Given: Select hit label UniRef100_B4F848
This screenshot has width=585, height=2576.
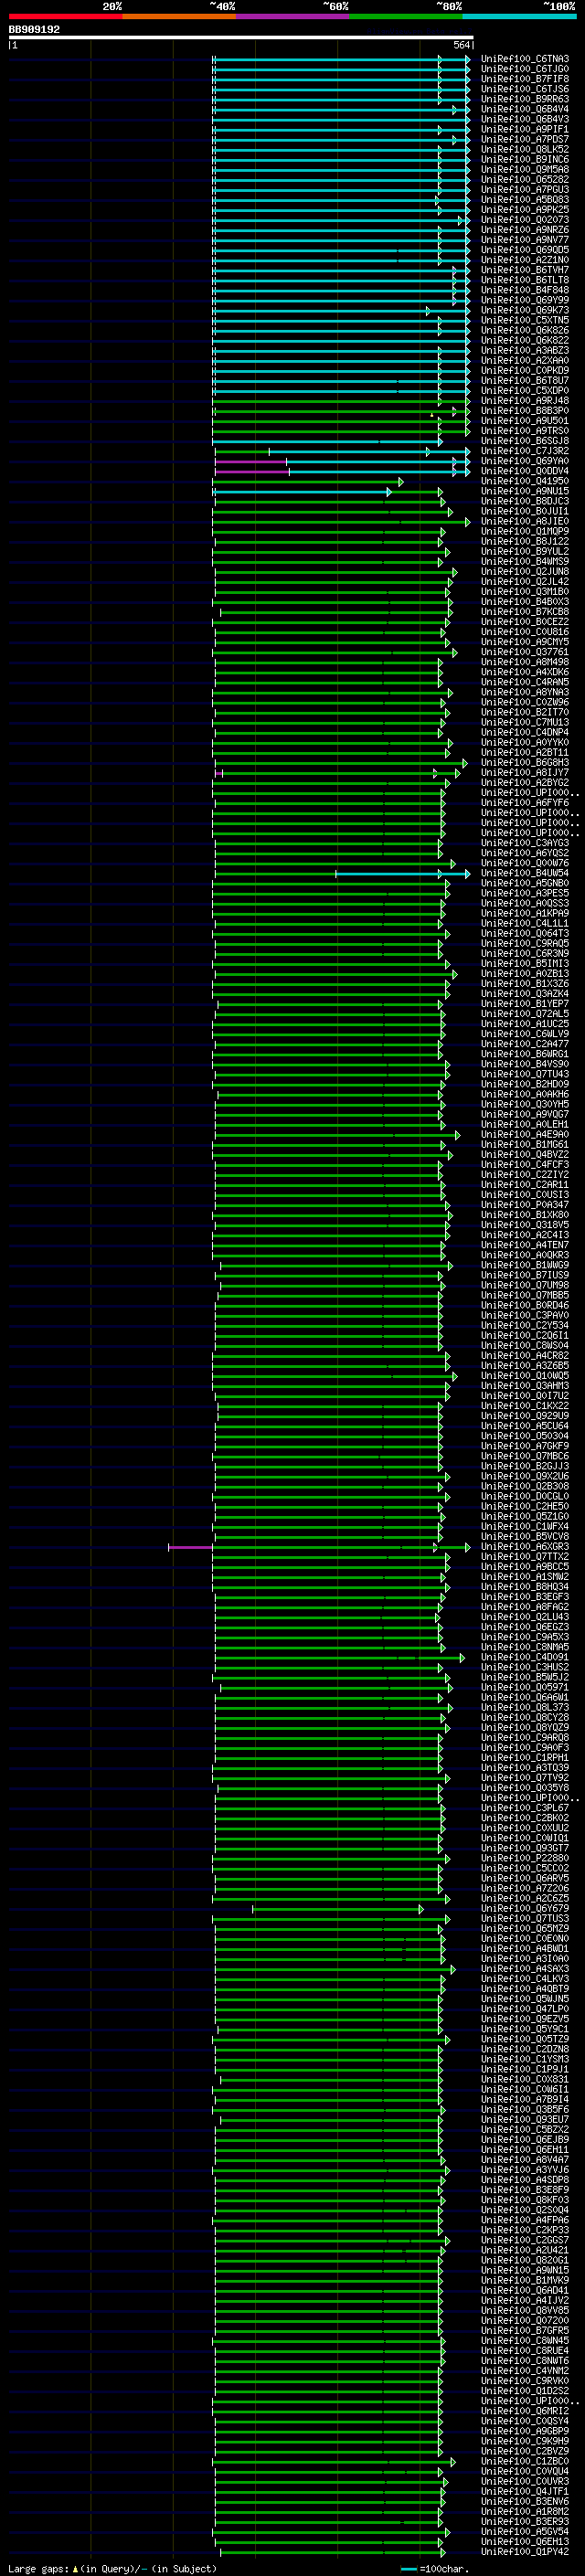Looking at the screenshot, I should click(x=525, y=290).
